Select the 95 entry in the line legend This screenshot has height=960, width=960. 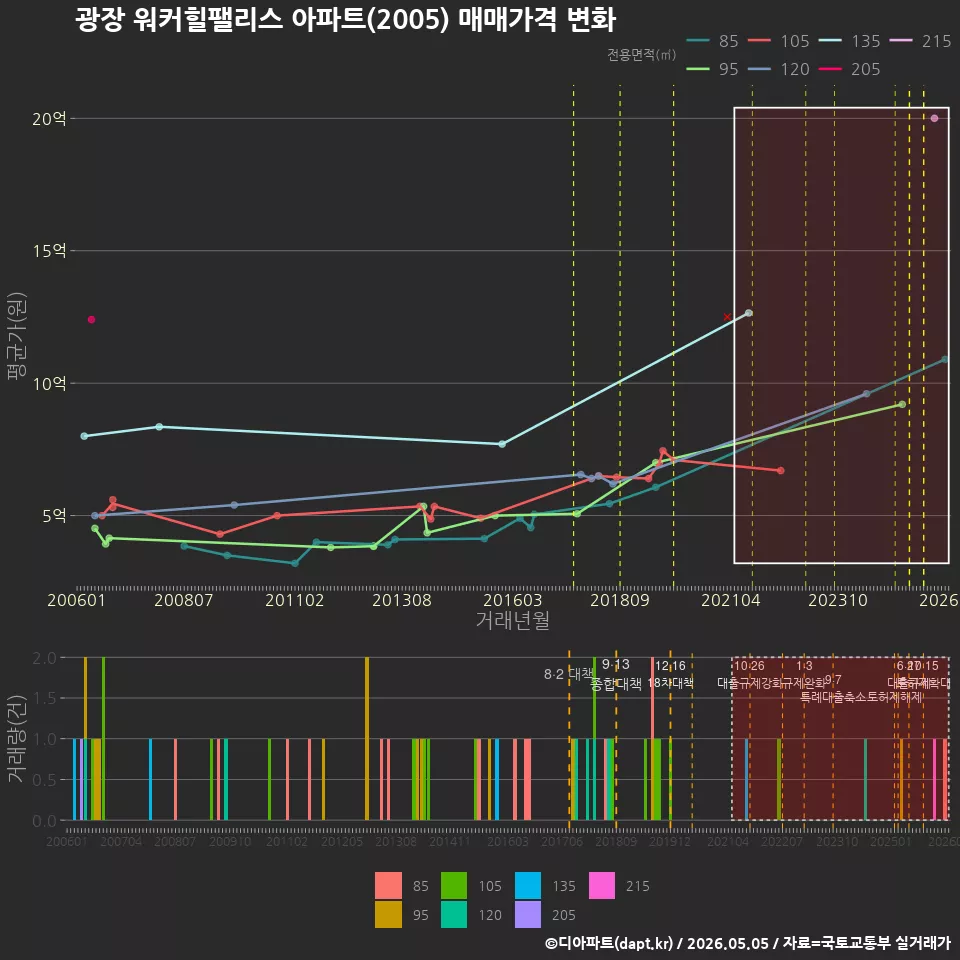712,69
